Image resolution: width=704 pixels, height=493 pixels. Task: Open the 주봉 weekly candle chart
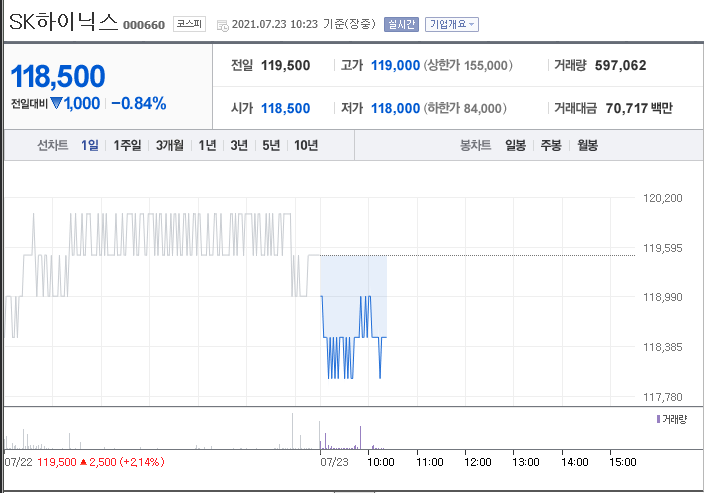click(551, 145)
